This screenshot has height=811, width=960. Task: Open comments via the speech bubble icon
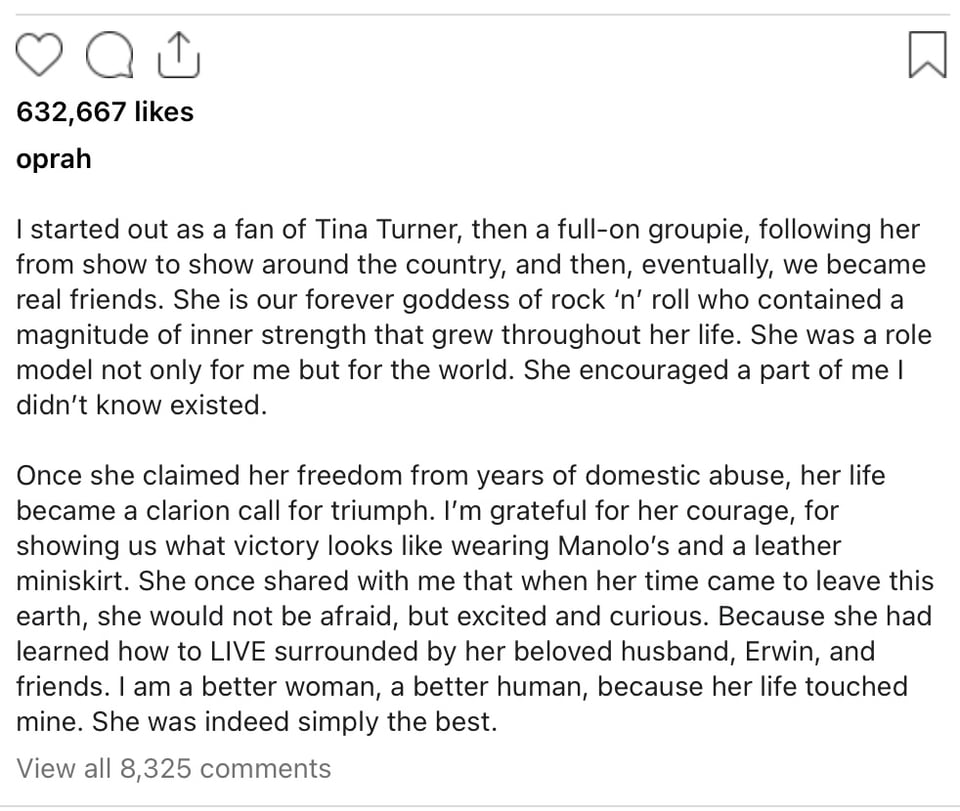pos(108,56)
